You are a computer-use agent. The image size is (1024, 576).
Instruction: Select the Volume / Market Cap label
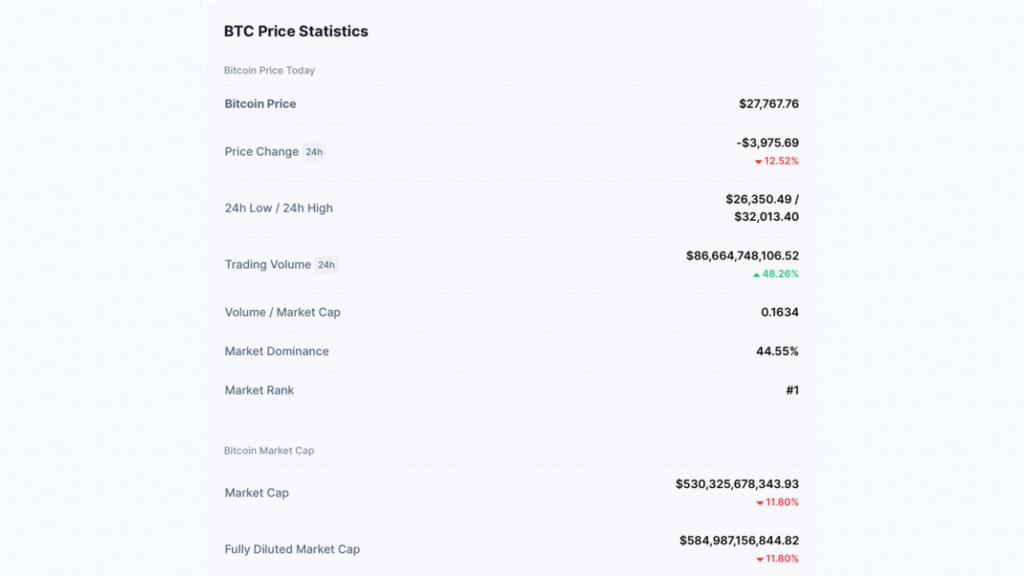[282, 312]
